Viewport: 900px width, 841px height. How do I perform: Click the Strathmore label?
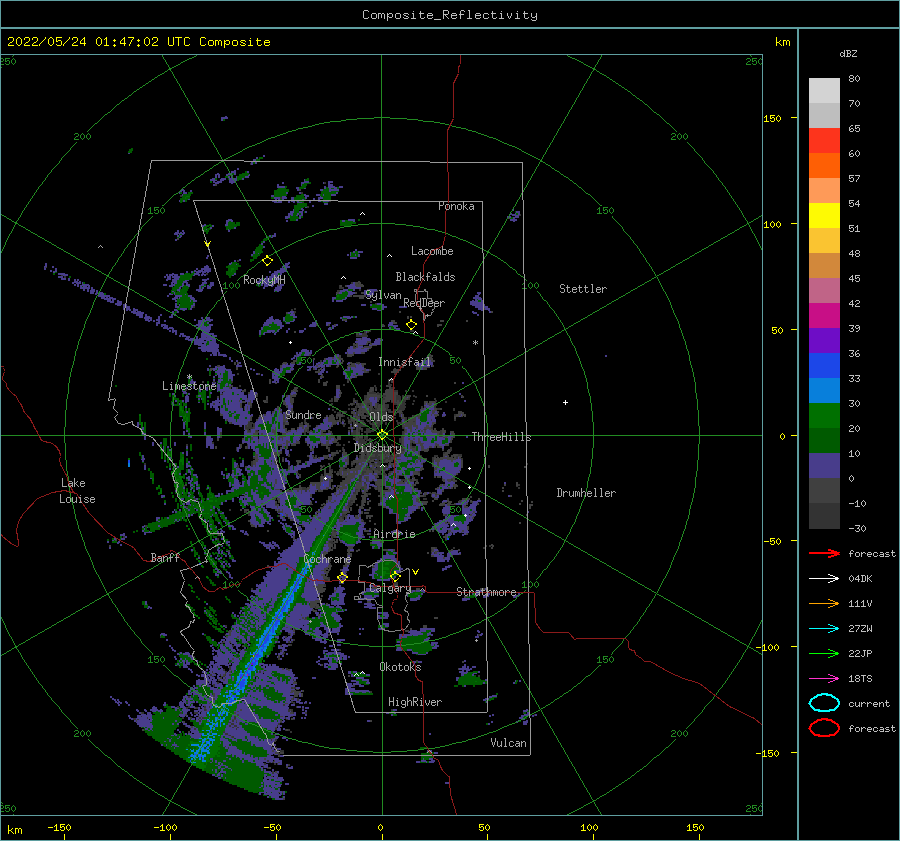tap(487, 592)
